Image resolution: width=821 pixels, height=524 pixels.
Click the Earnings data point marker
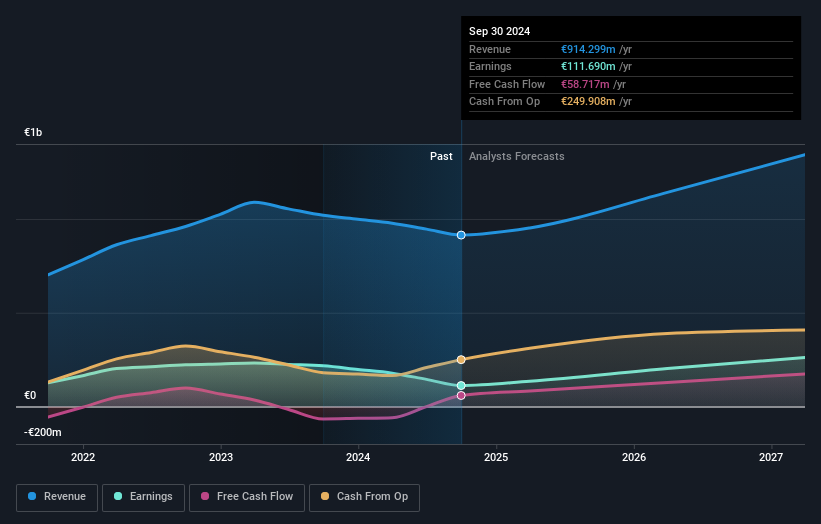(461, 386)
